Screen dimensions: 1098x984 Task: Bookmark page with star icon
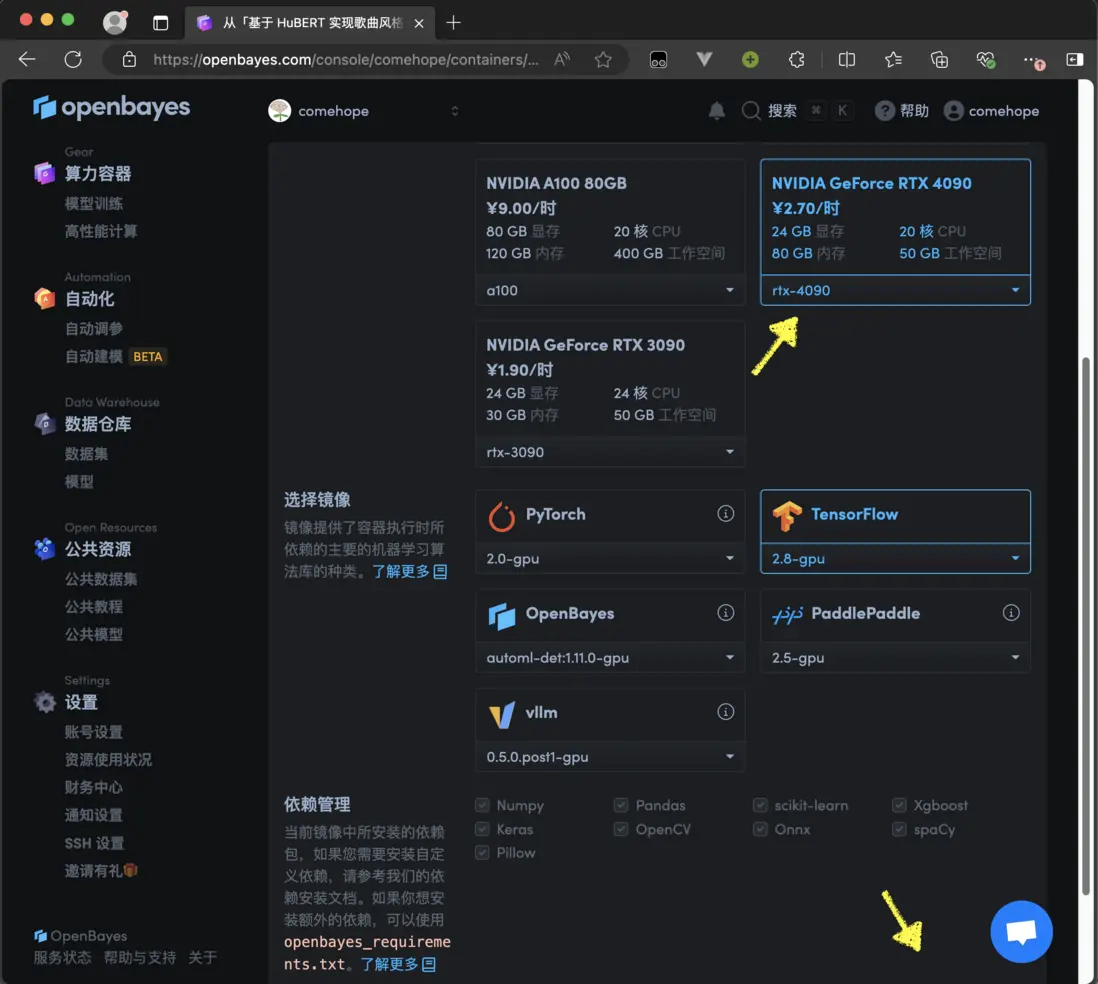coord(603,60)
